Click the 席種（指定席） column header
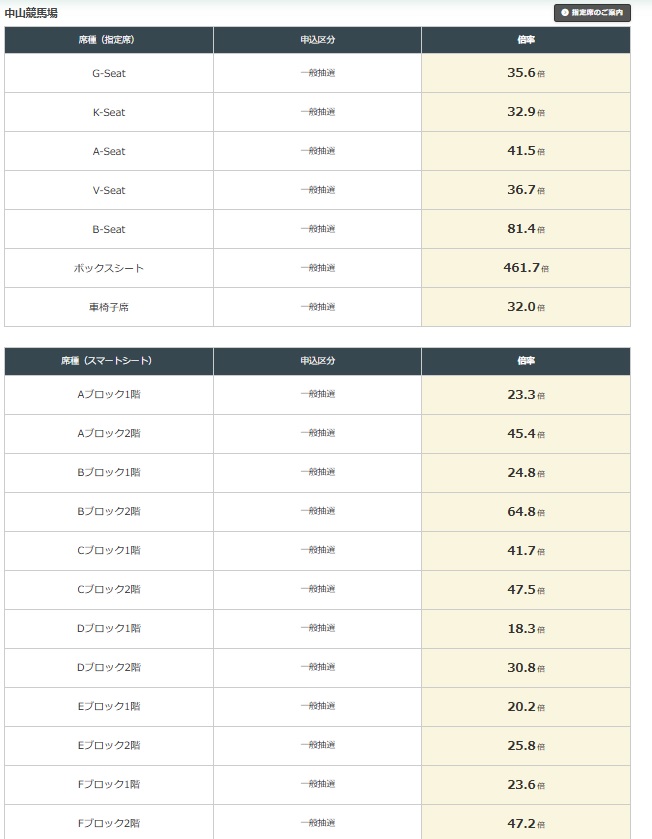This screenshot has width=652, height=839. [x=108, y=40]
